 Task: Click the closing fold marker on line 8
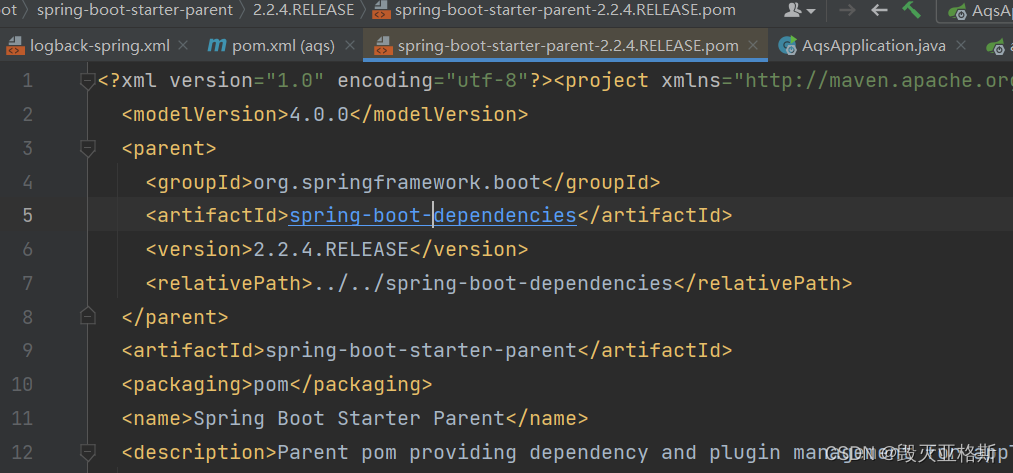click(87, 316)
